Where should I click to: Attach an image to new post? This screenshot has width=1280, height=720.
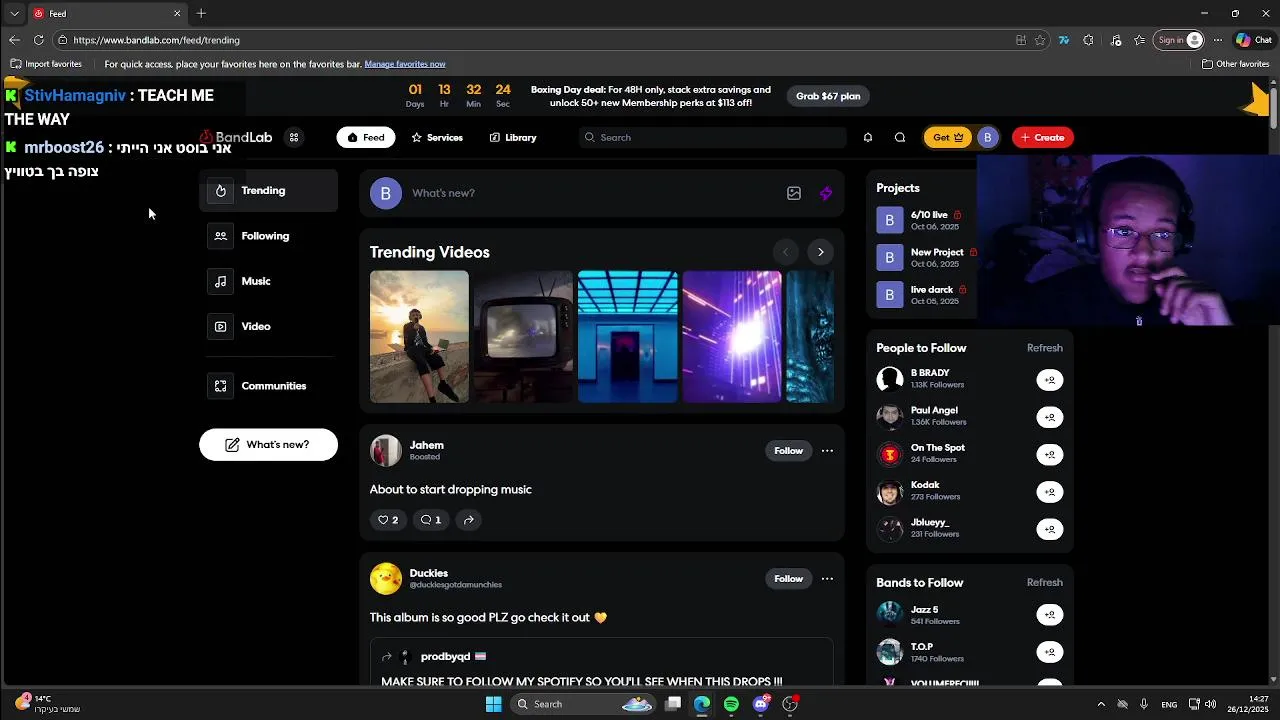pos(794,193)
